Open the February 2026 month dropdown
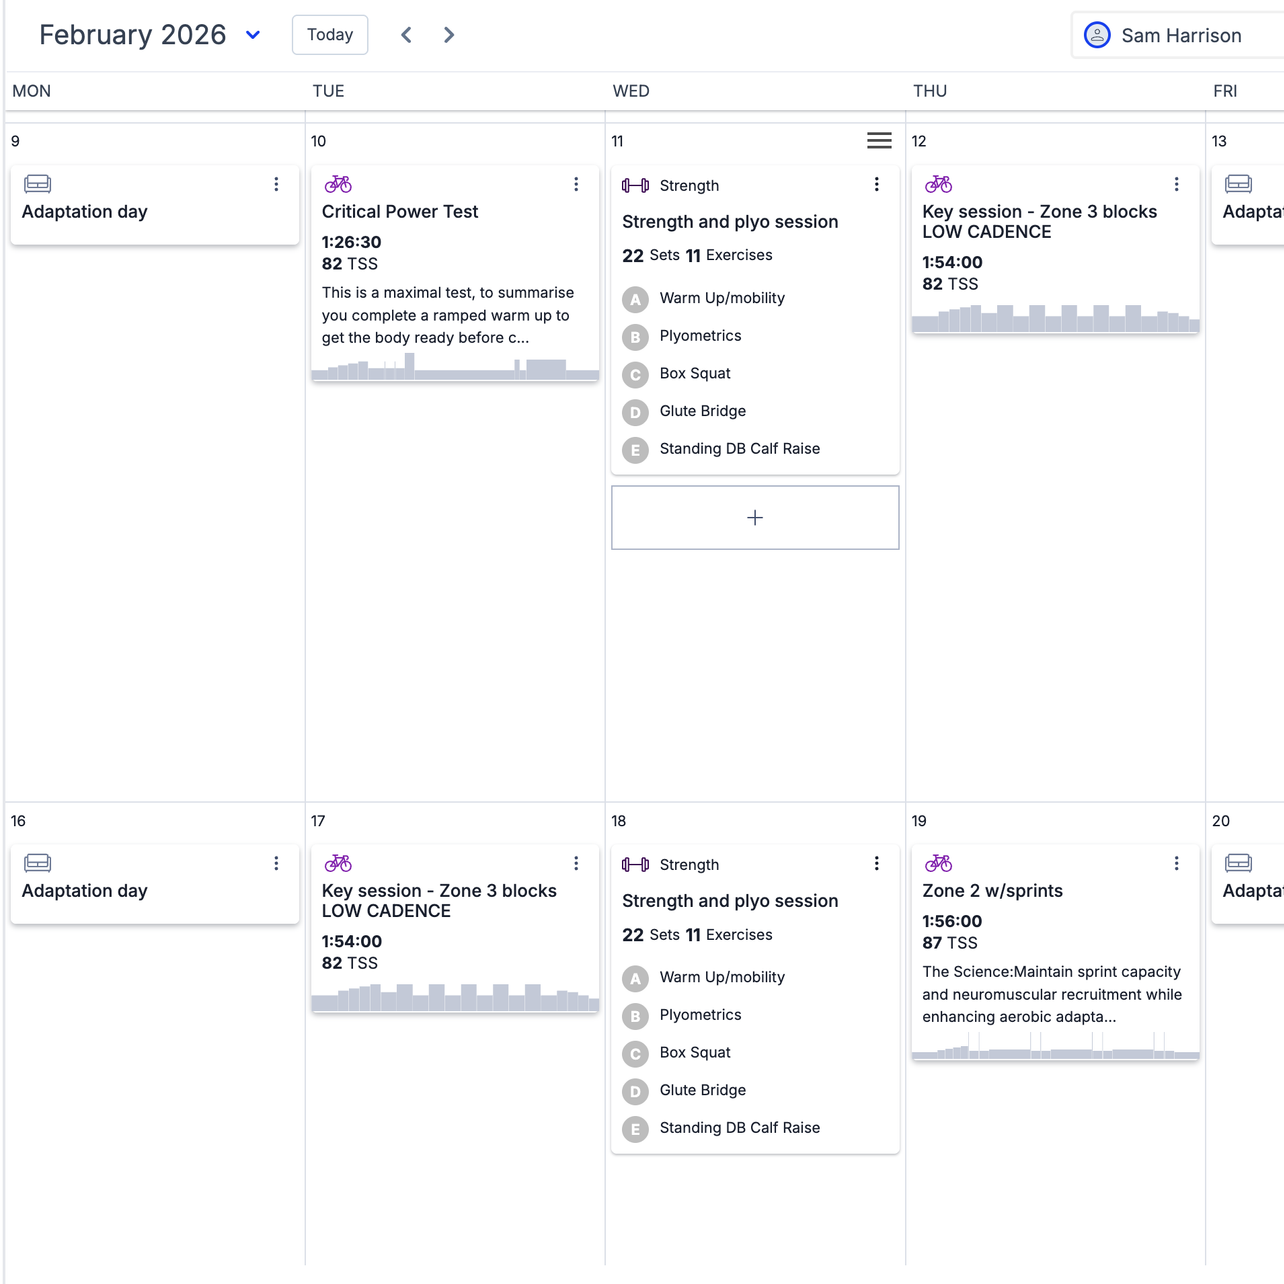The width and height of the screenshot is (1284, 1284). [252, 35]
